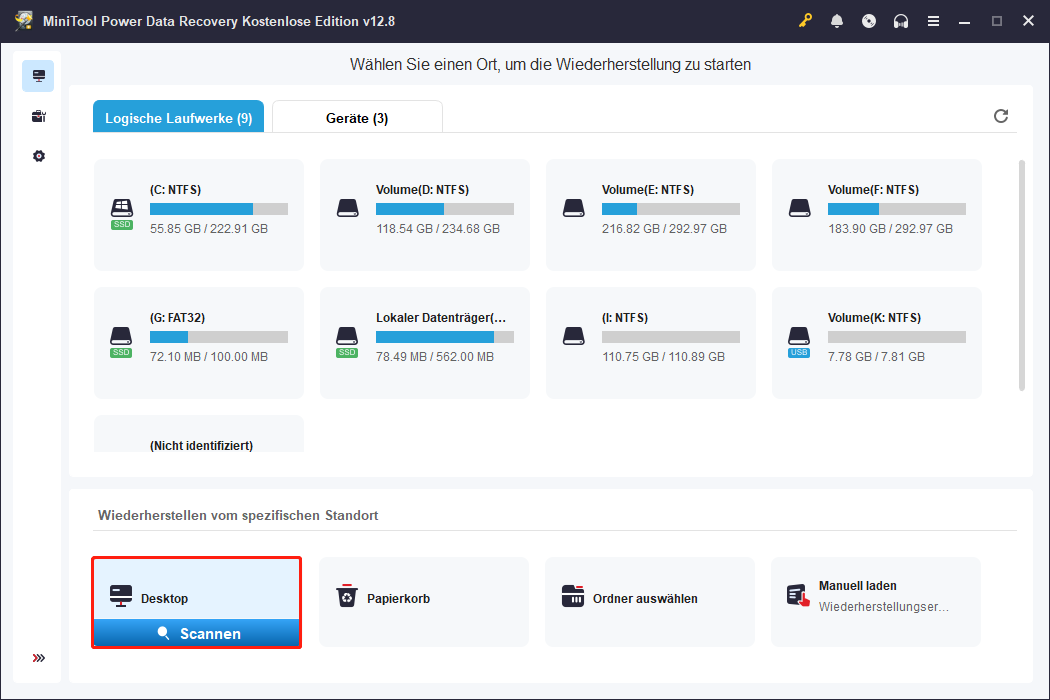Open the hamburger menu

[x=933, y=20]
